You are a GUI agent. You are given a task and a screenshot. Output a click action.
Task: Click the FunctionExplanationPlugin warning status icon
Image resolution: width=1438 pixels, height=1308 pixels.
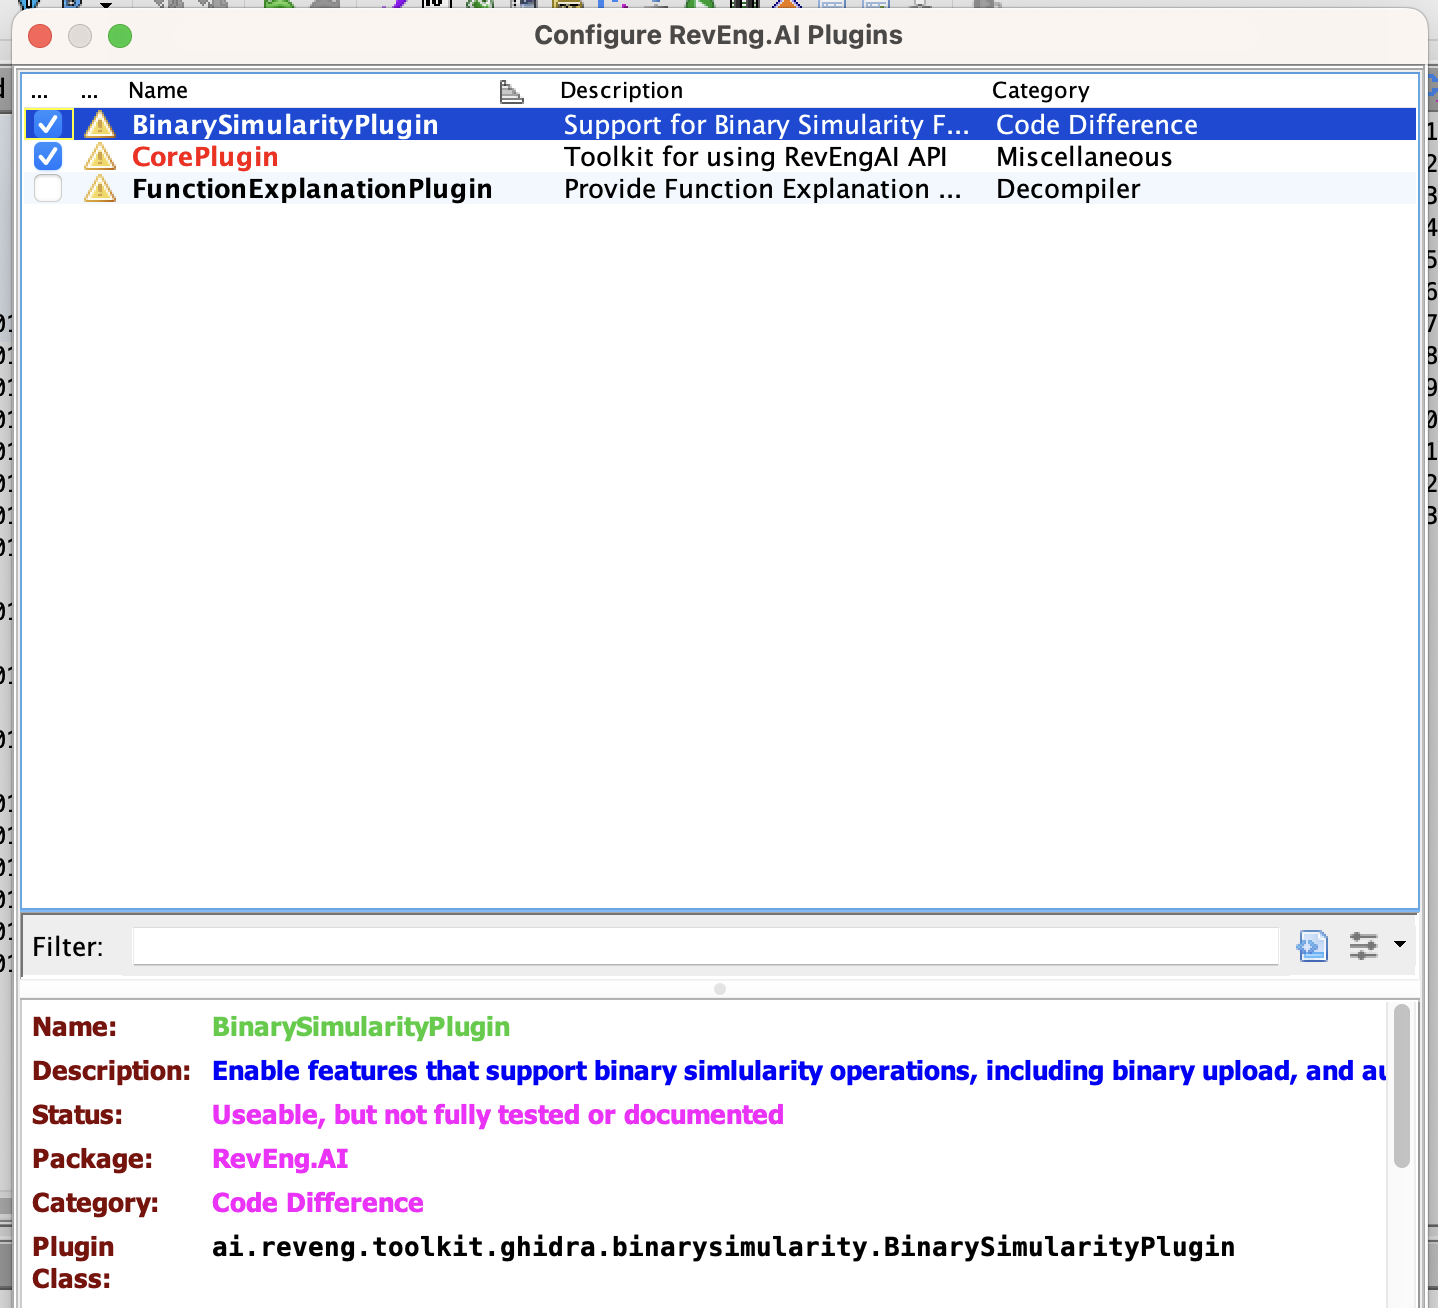click(x=99, y=188)
